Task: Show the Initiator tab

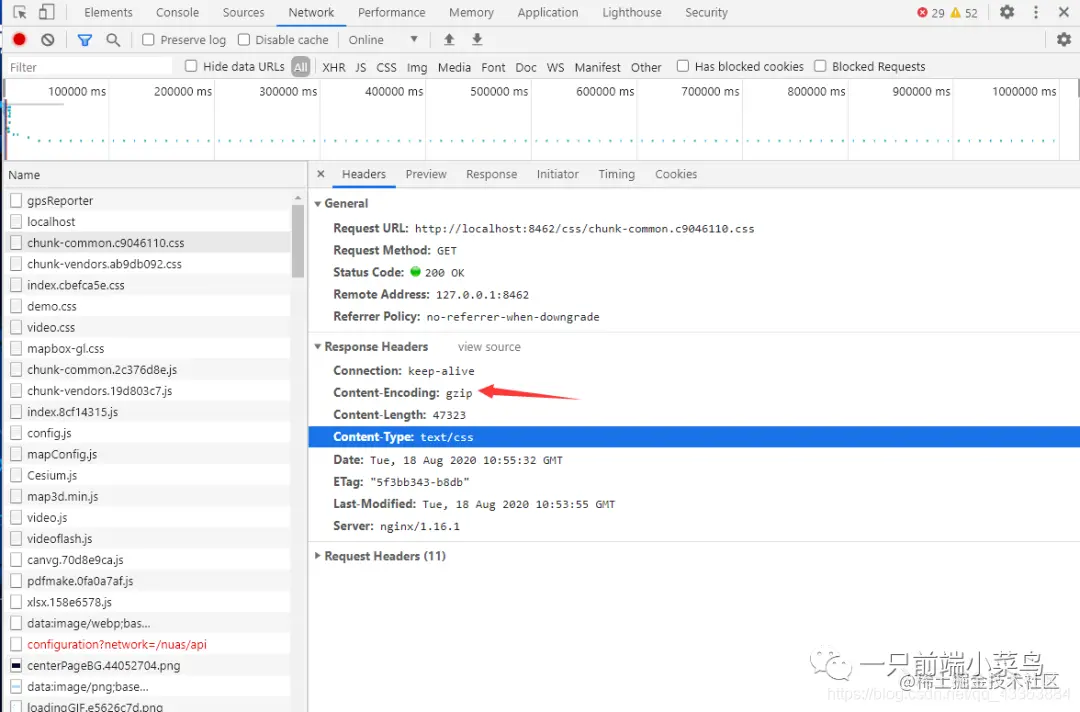Action: coord(557,174)
